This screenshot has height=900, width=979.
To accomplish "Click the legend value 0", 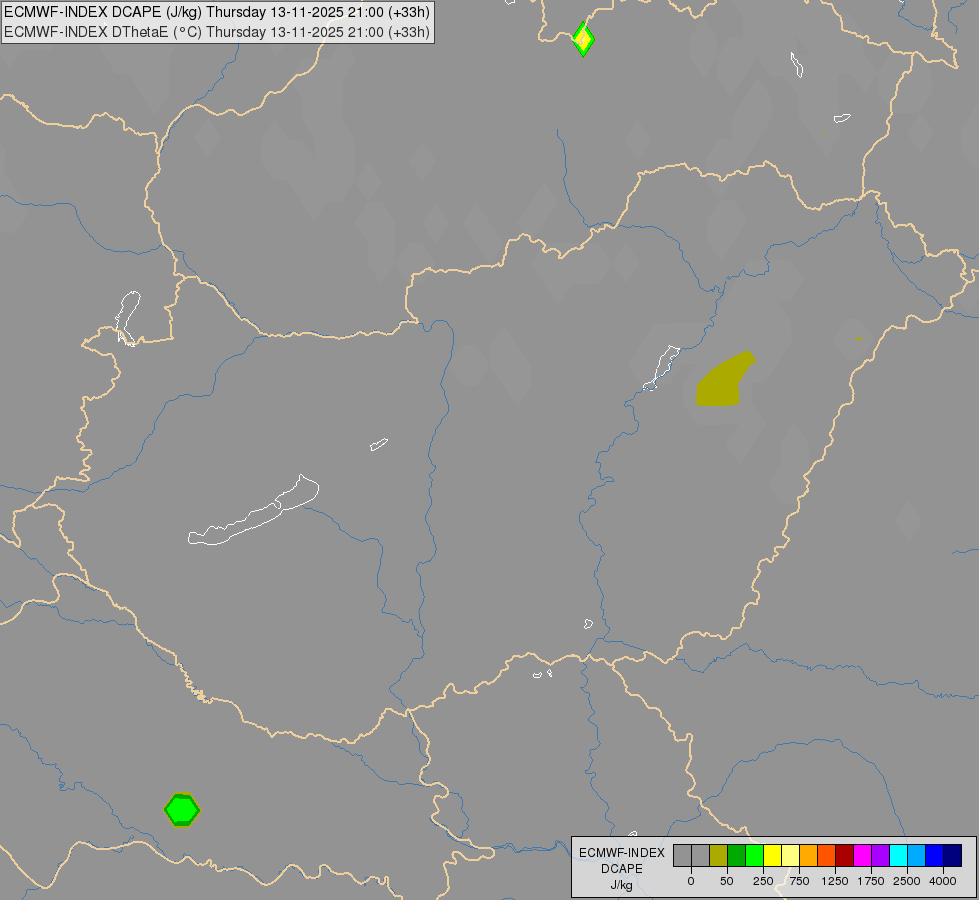I will click(x=691, y=881).
